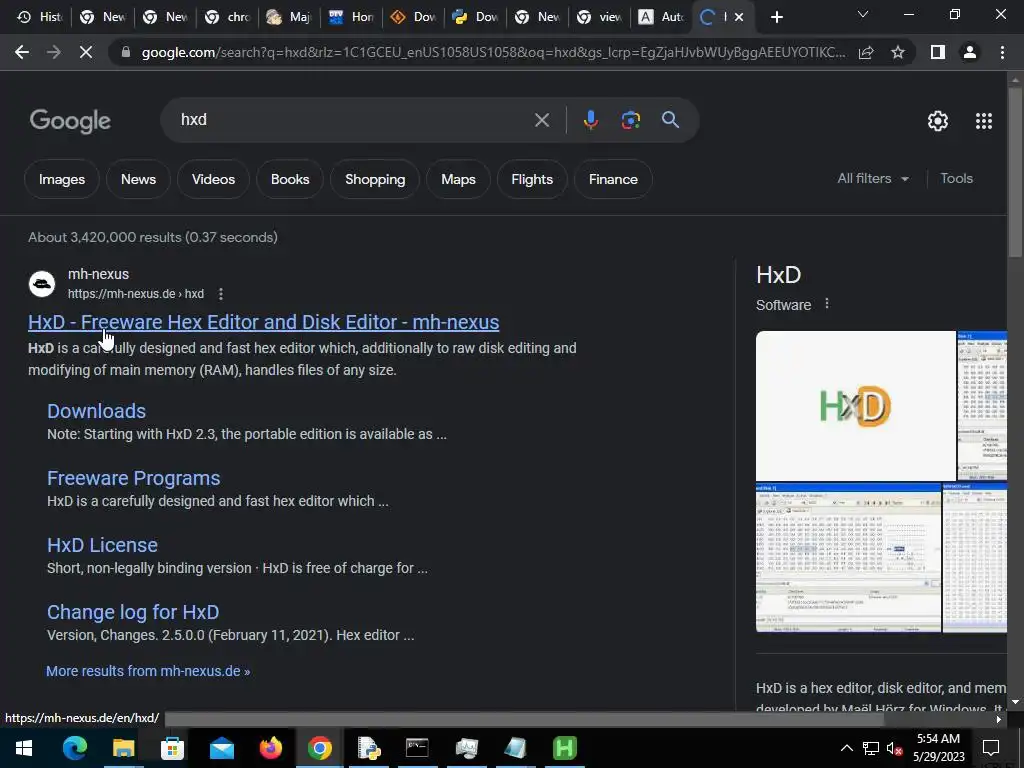
Task: Launch Firefox from the taskbar
Action: 270,748
